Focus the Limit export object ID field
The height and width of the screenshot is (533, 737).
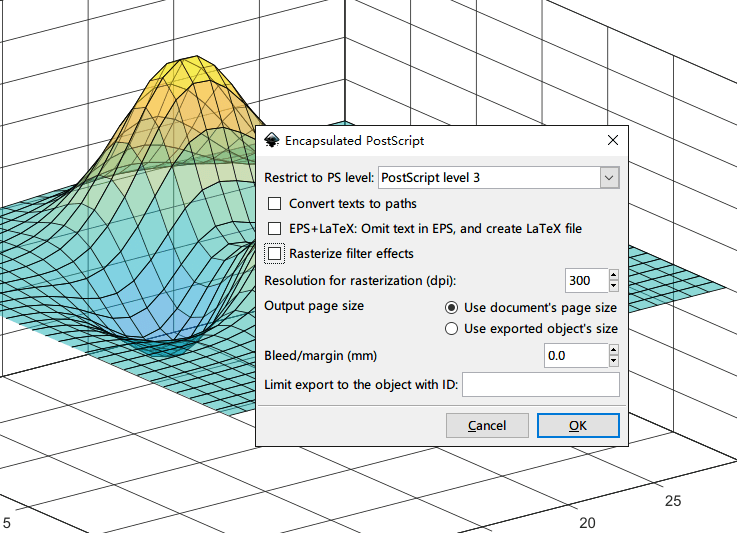click(x=540, y=385)
